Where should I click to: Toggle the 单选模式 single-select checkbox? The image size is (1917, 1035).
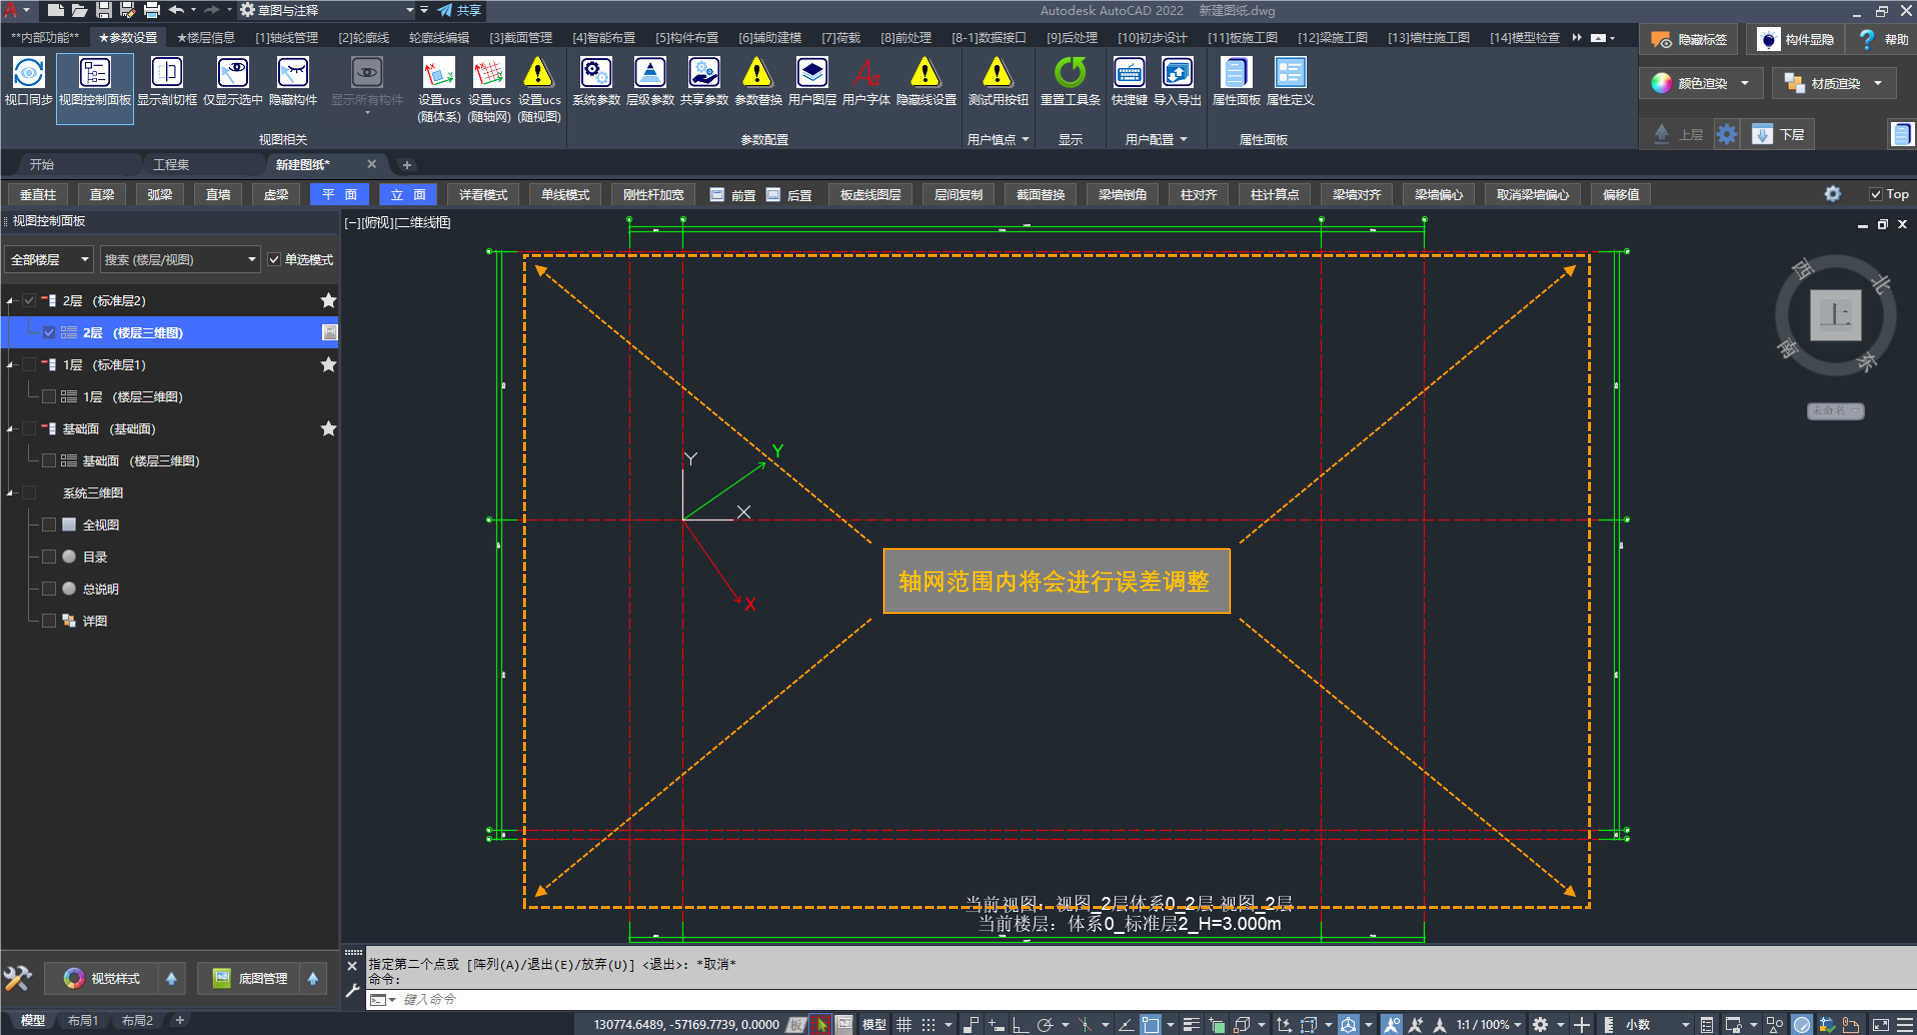tap(275, 260)
